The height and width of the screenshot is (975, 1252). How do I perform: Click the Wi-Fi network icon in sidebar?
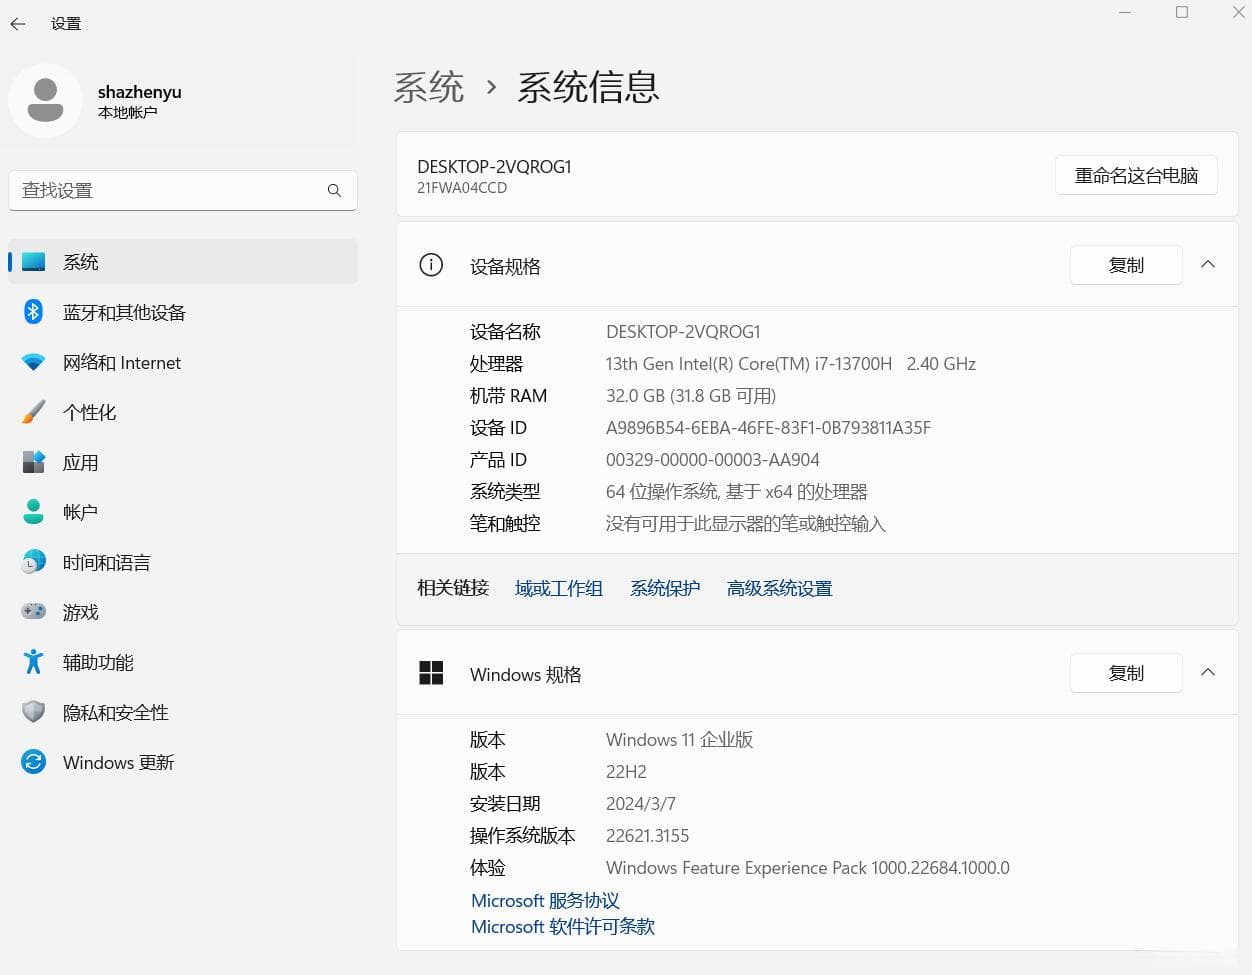33,362
